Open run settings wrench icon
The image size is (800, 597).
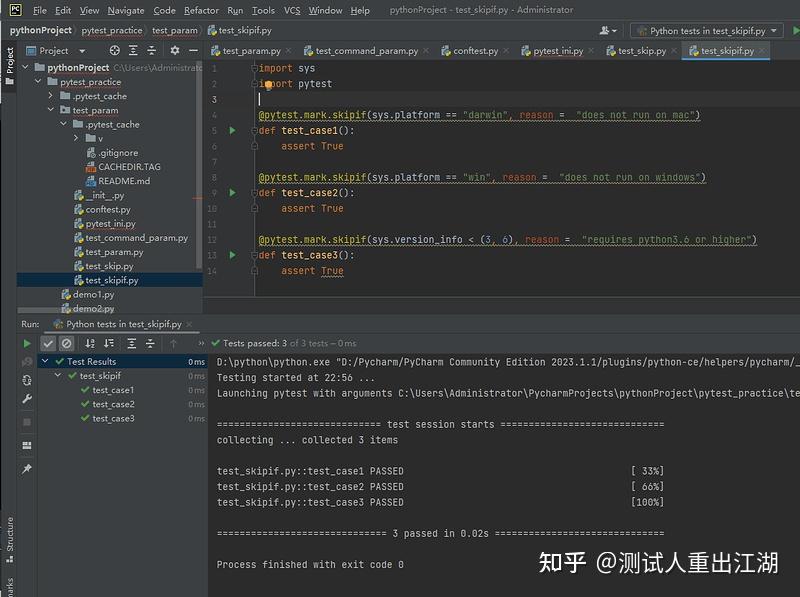27,399
